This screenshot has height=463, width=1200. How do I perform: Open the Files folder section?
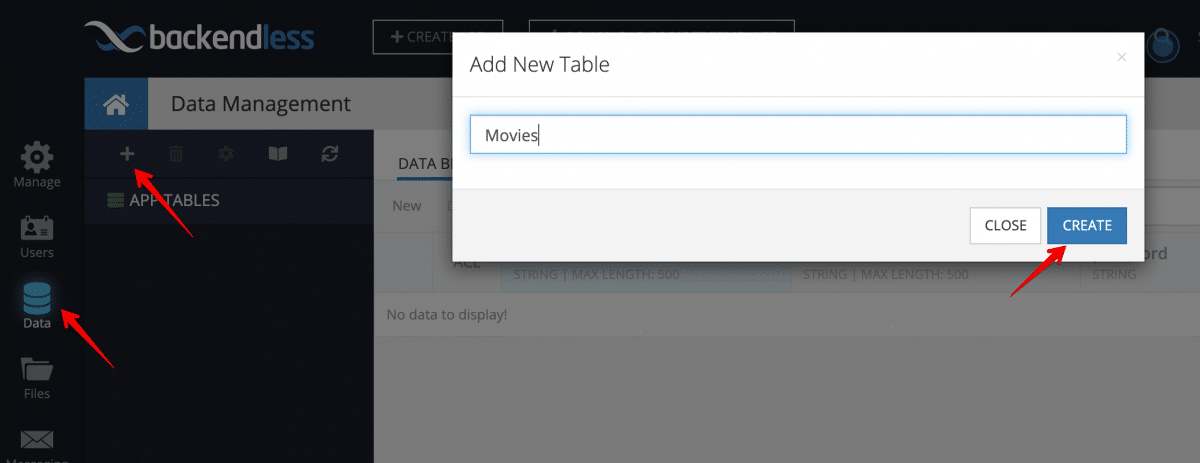(x=37, y=378)
